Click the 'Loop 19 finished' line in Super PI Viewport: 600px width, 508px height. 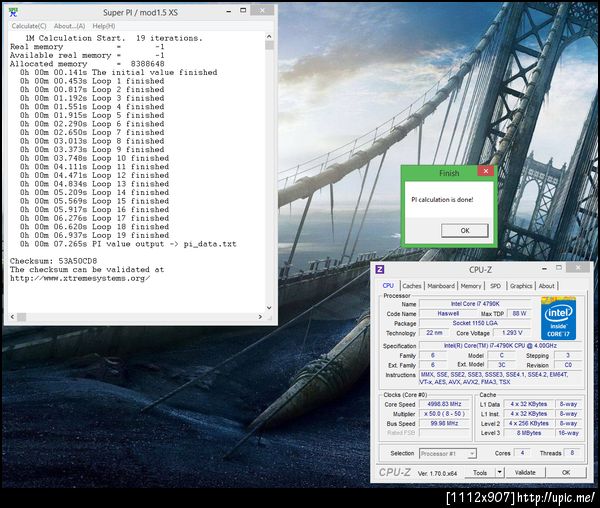pyautogui.click(x=95, y=235)
